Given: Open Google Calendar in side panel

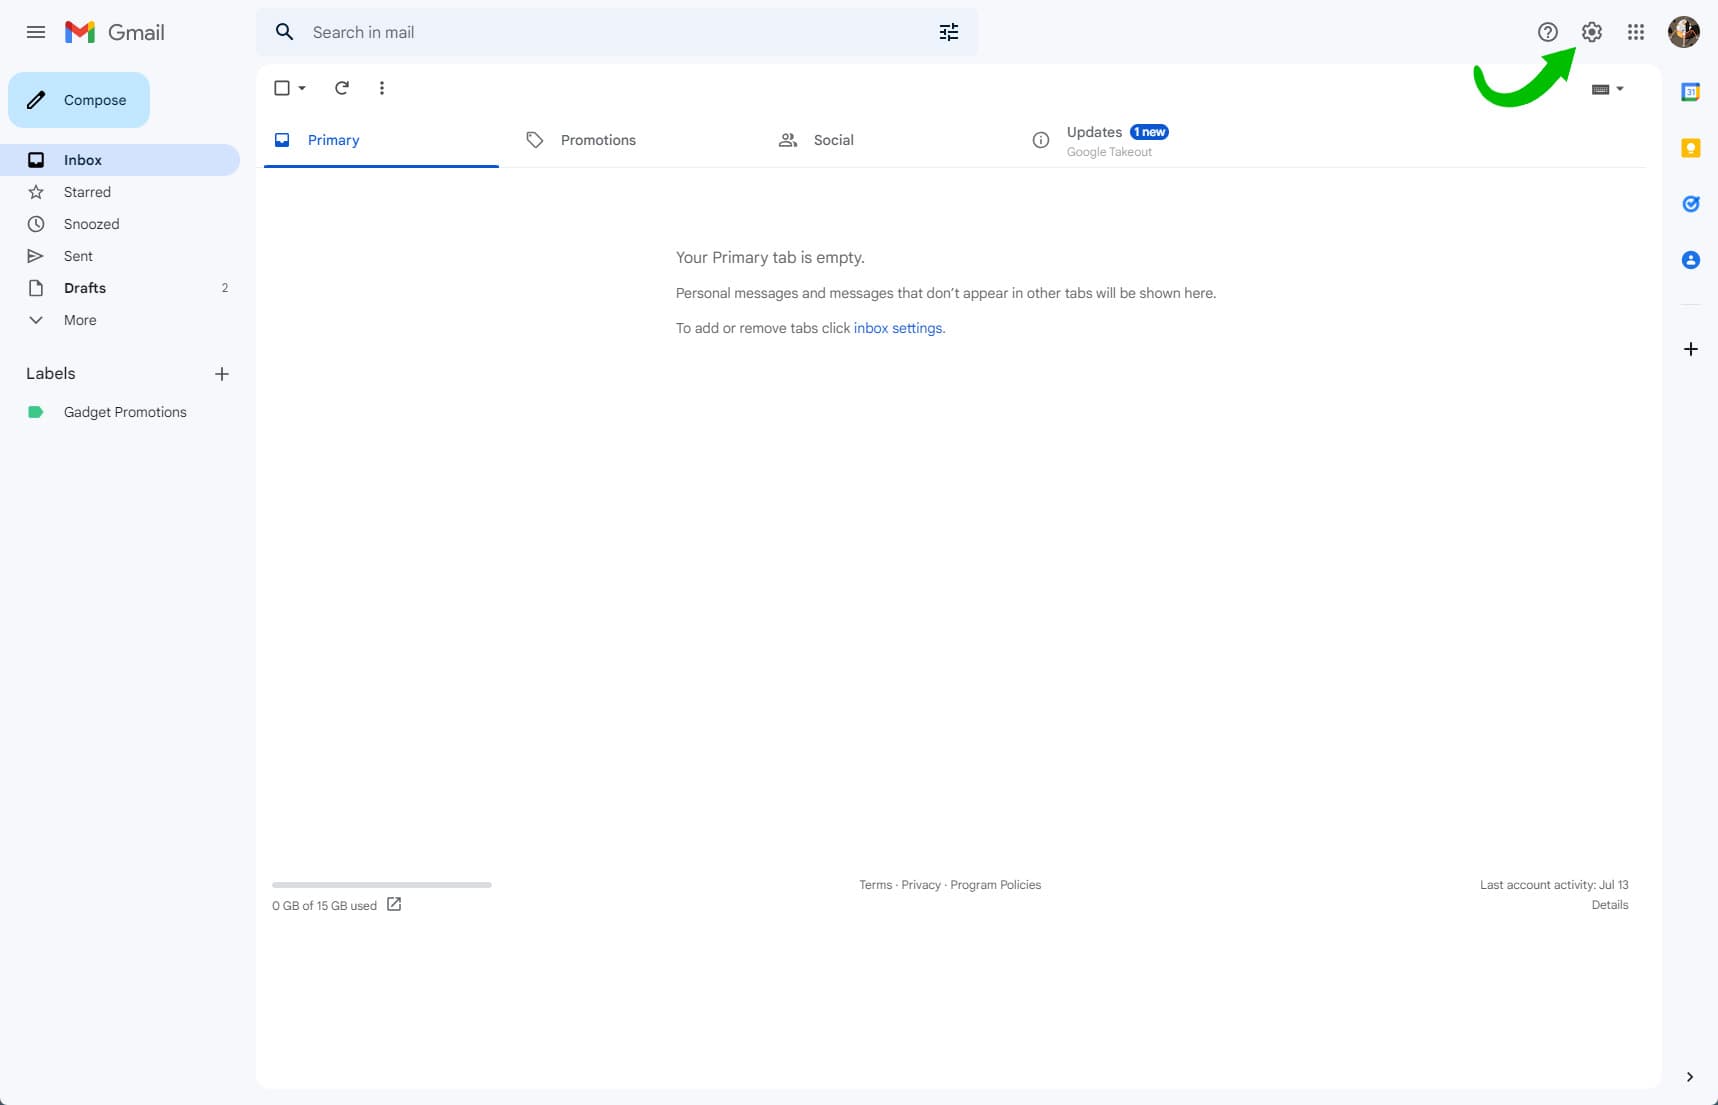Looking at the screenshot, I should [x=1690, y=92].
